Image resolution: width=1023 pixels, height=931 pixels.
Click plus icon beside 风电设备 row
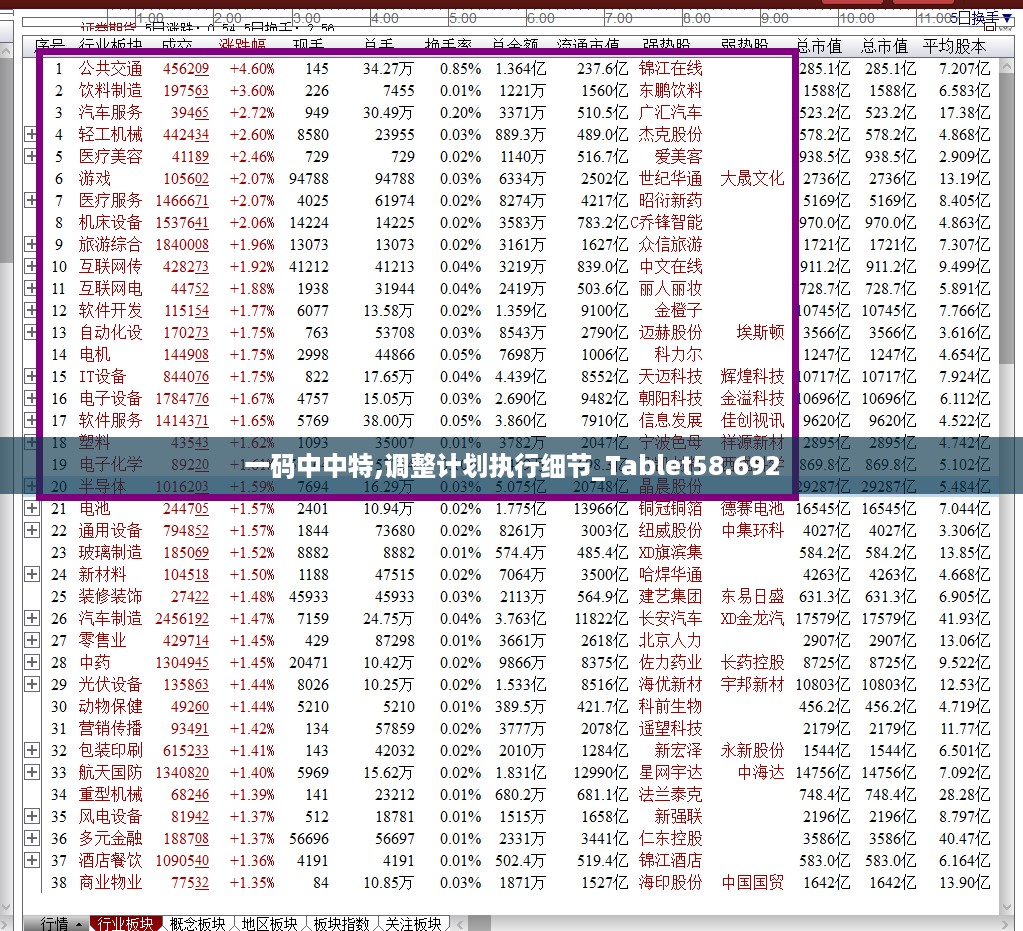31,816
